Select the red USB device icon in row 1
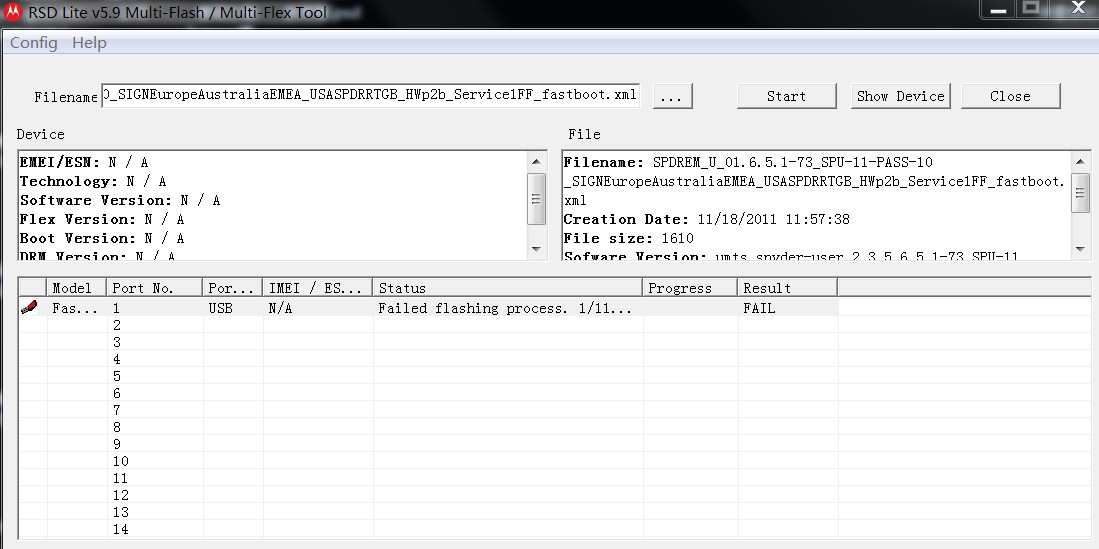Image resolution: width=1099 pixels, height=549 pixels. 29,307
